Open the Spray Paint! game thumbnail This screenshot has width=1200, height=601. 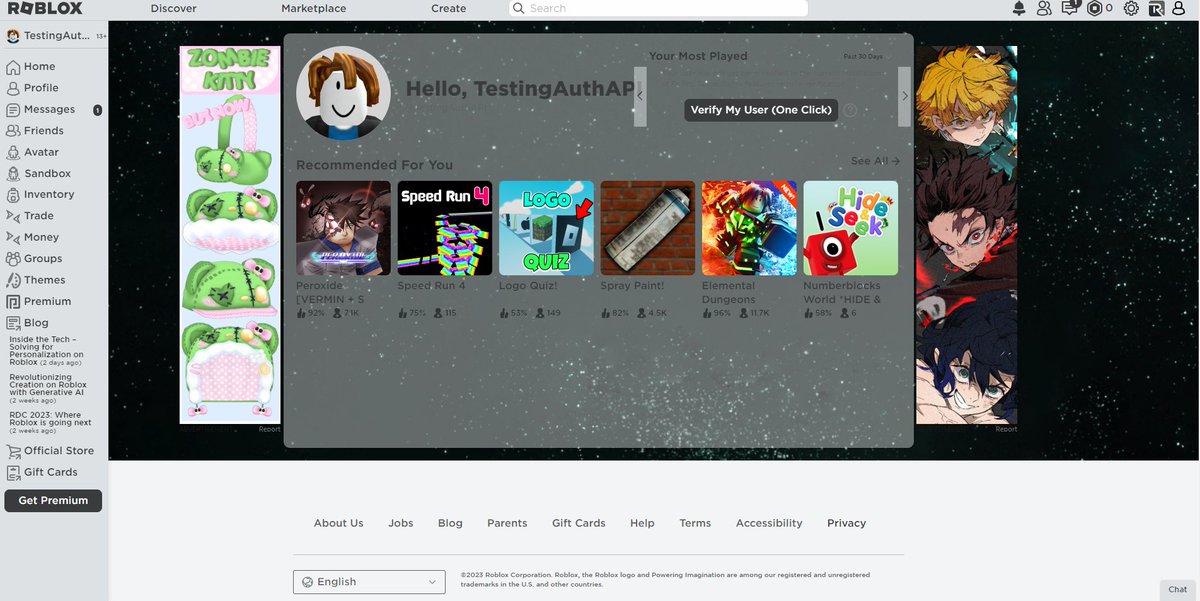pos(648,228)
